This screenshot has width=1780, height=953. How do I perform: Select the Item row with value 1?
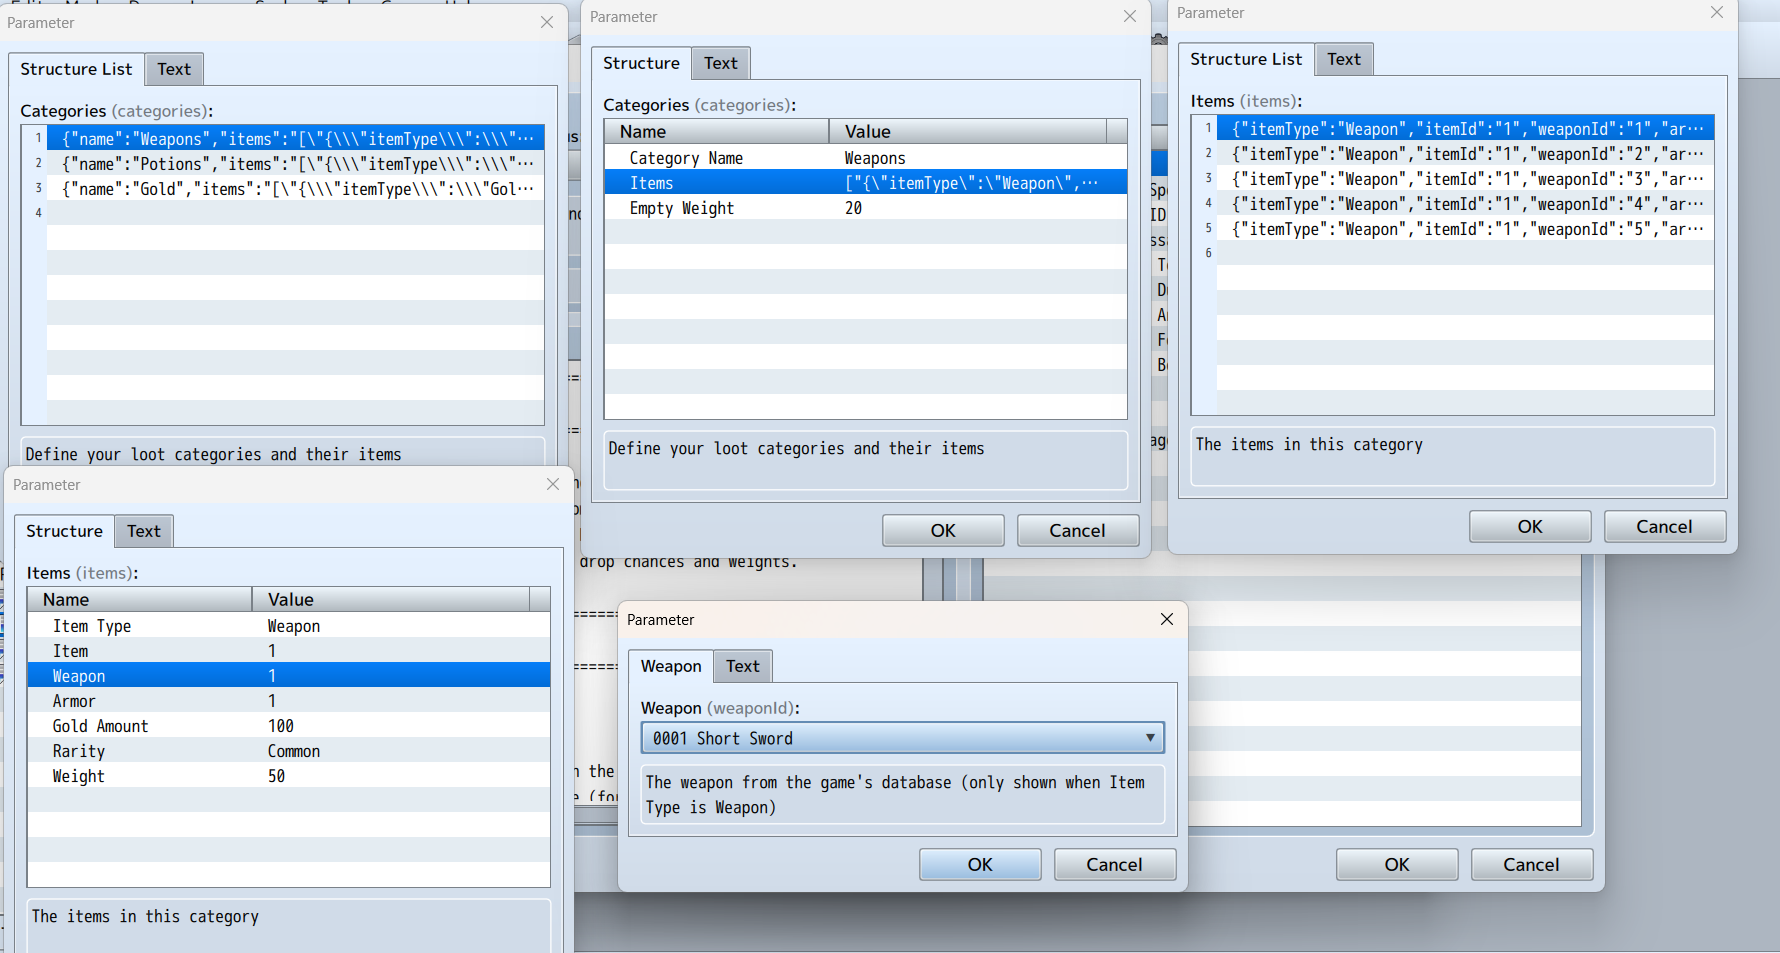(x=289, y=651)
